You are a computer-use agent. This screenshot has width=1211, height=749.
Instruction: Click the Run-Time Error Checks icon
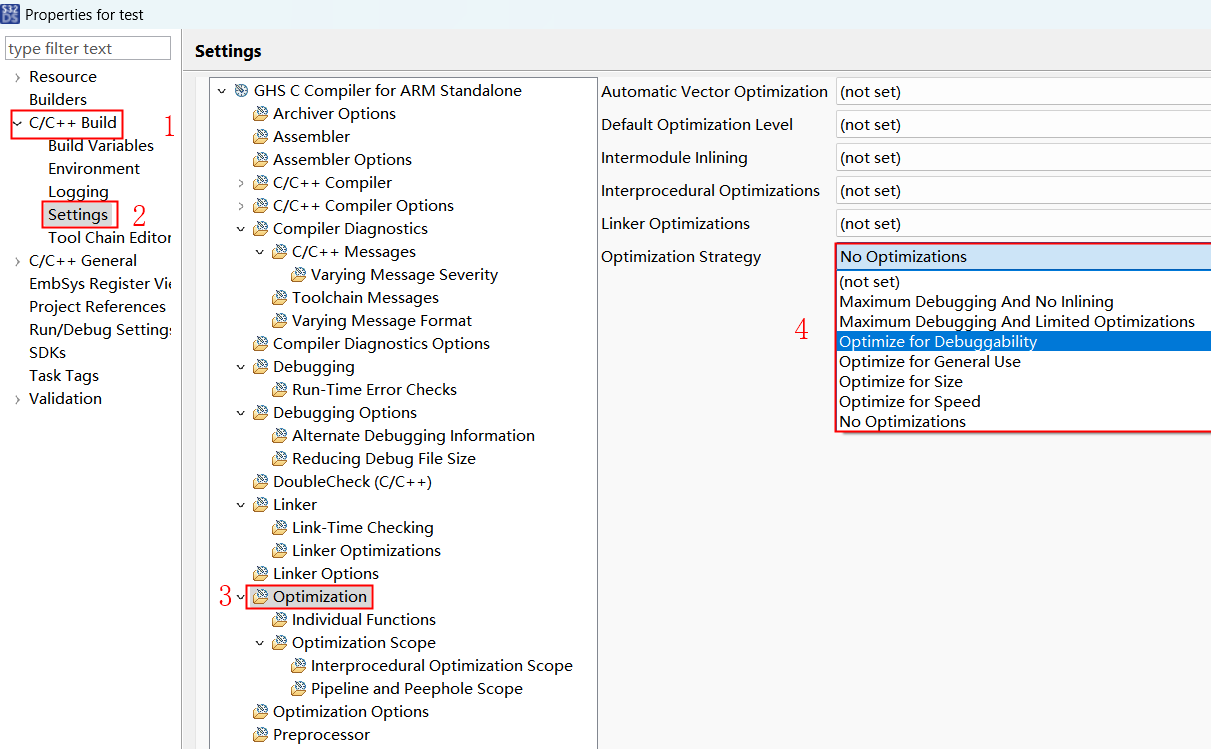[279, 390]
